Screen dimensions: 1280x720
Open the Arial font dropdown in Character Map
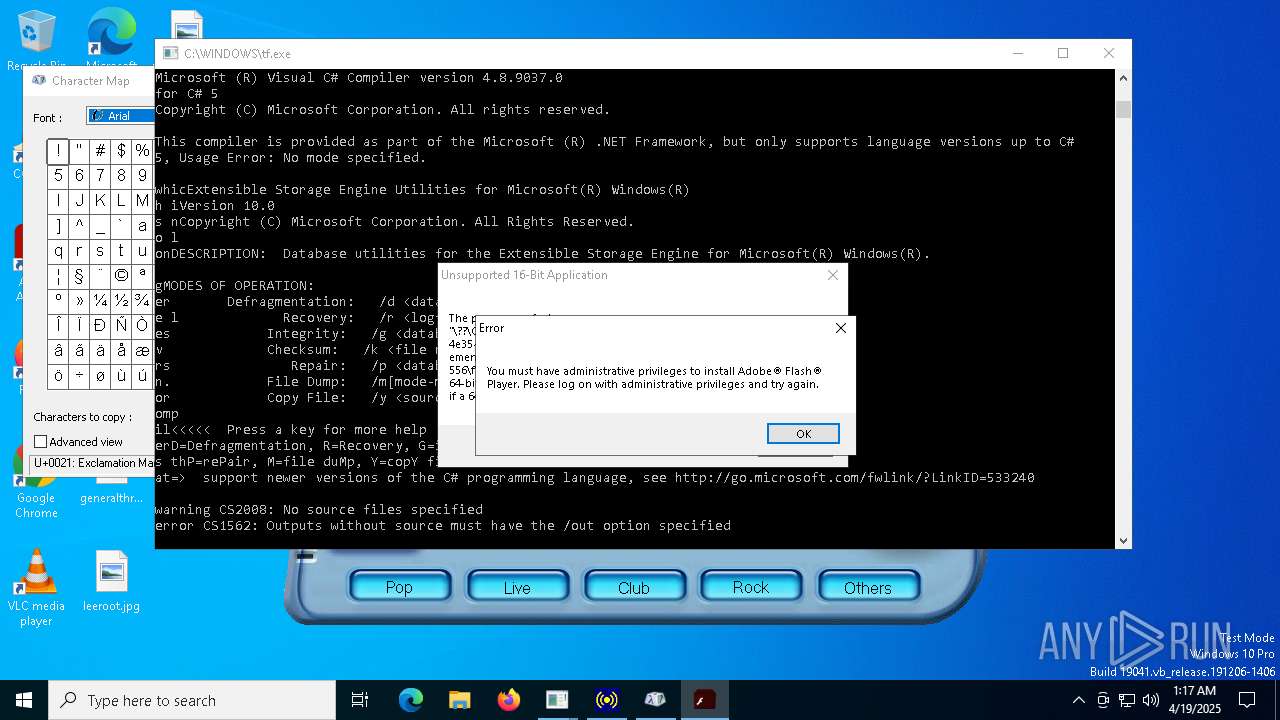[x=120, y=116]
